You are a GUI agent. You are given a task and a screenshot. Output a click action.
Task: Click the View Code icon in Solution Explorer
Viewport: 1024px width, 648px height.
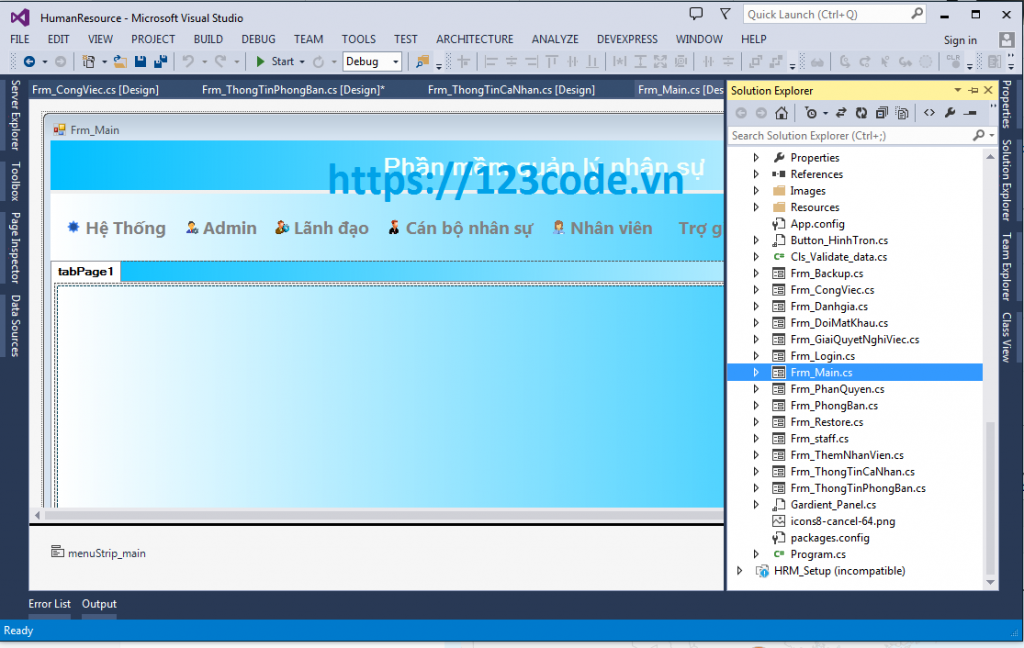pos(929,112)
